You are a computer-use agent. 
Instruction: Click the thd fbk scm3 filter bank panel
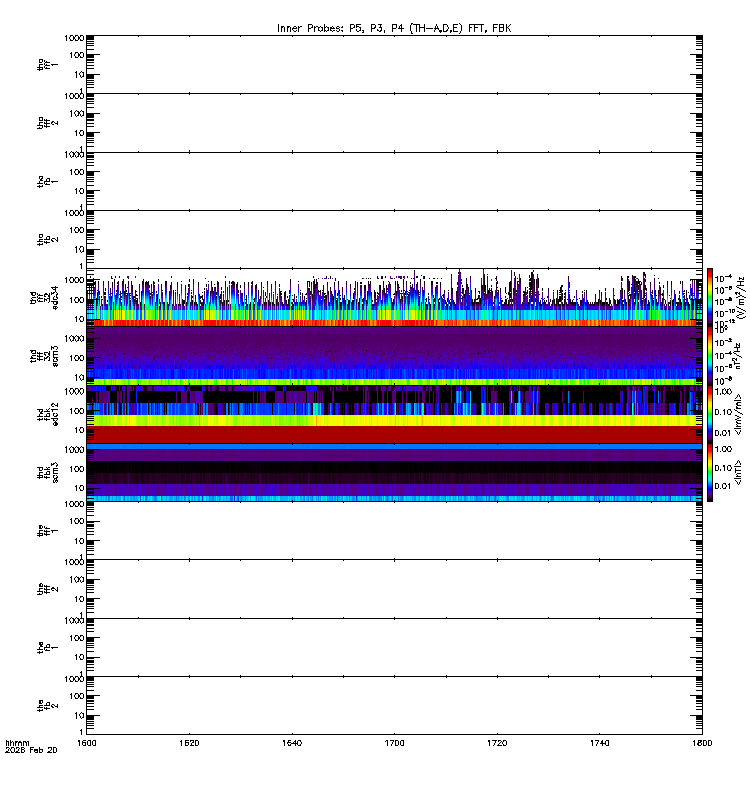[x=394, y=472]
